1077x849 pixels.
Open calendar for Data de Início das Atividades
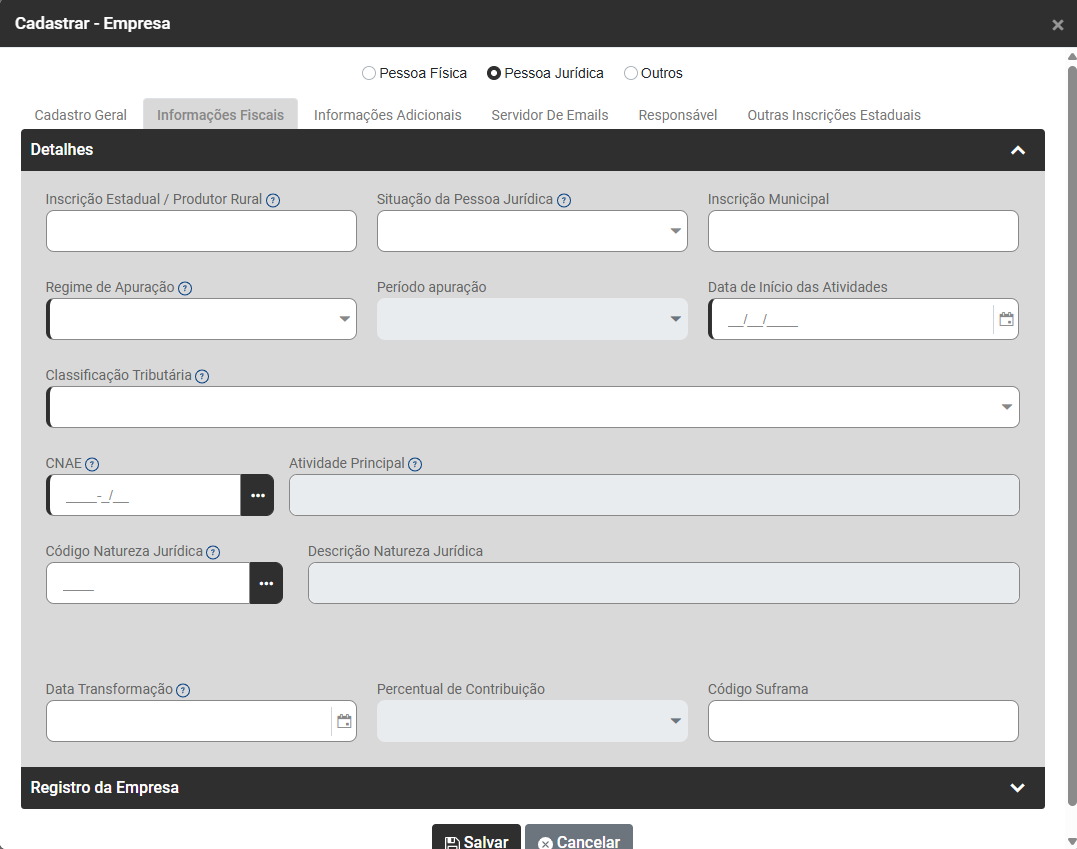pos(1006,320)
